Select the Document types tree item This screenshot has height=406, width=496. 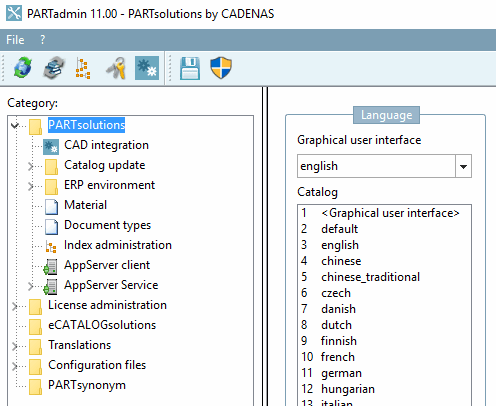pos(107,225)
